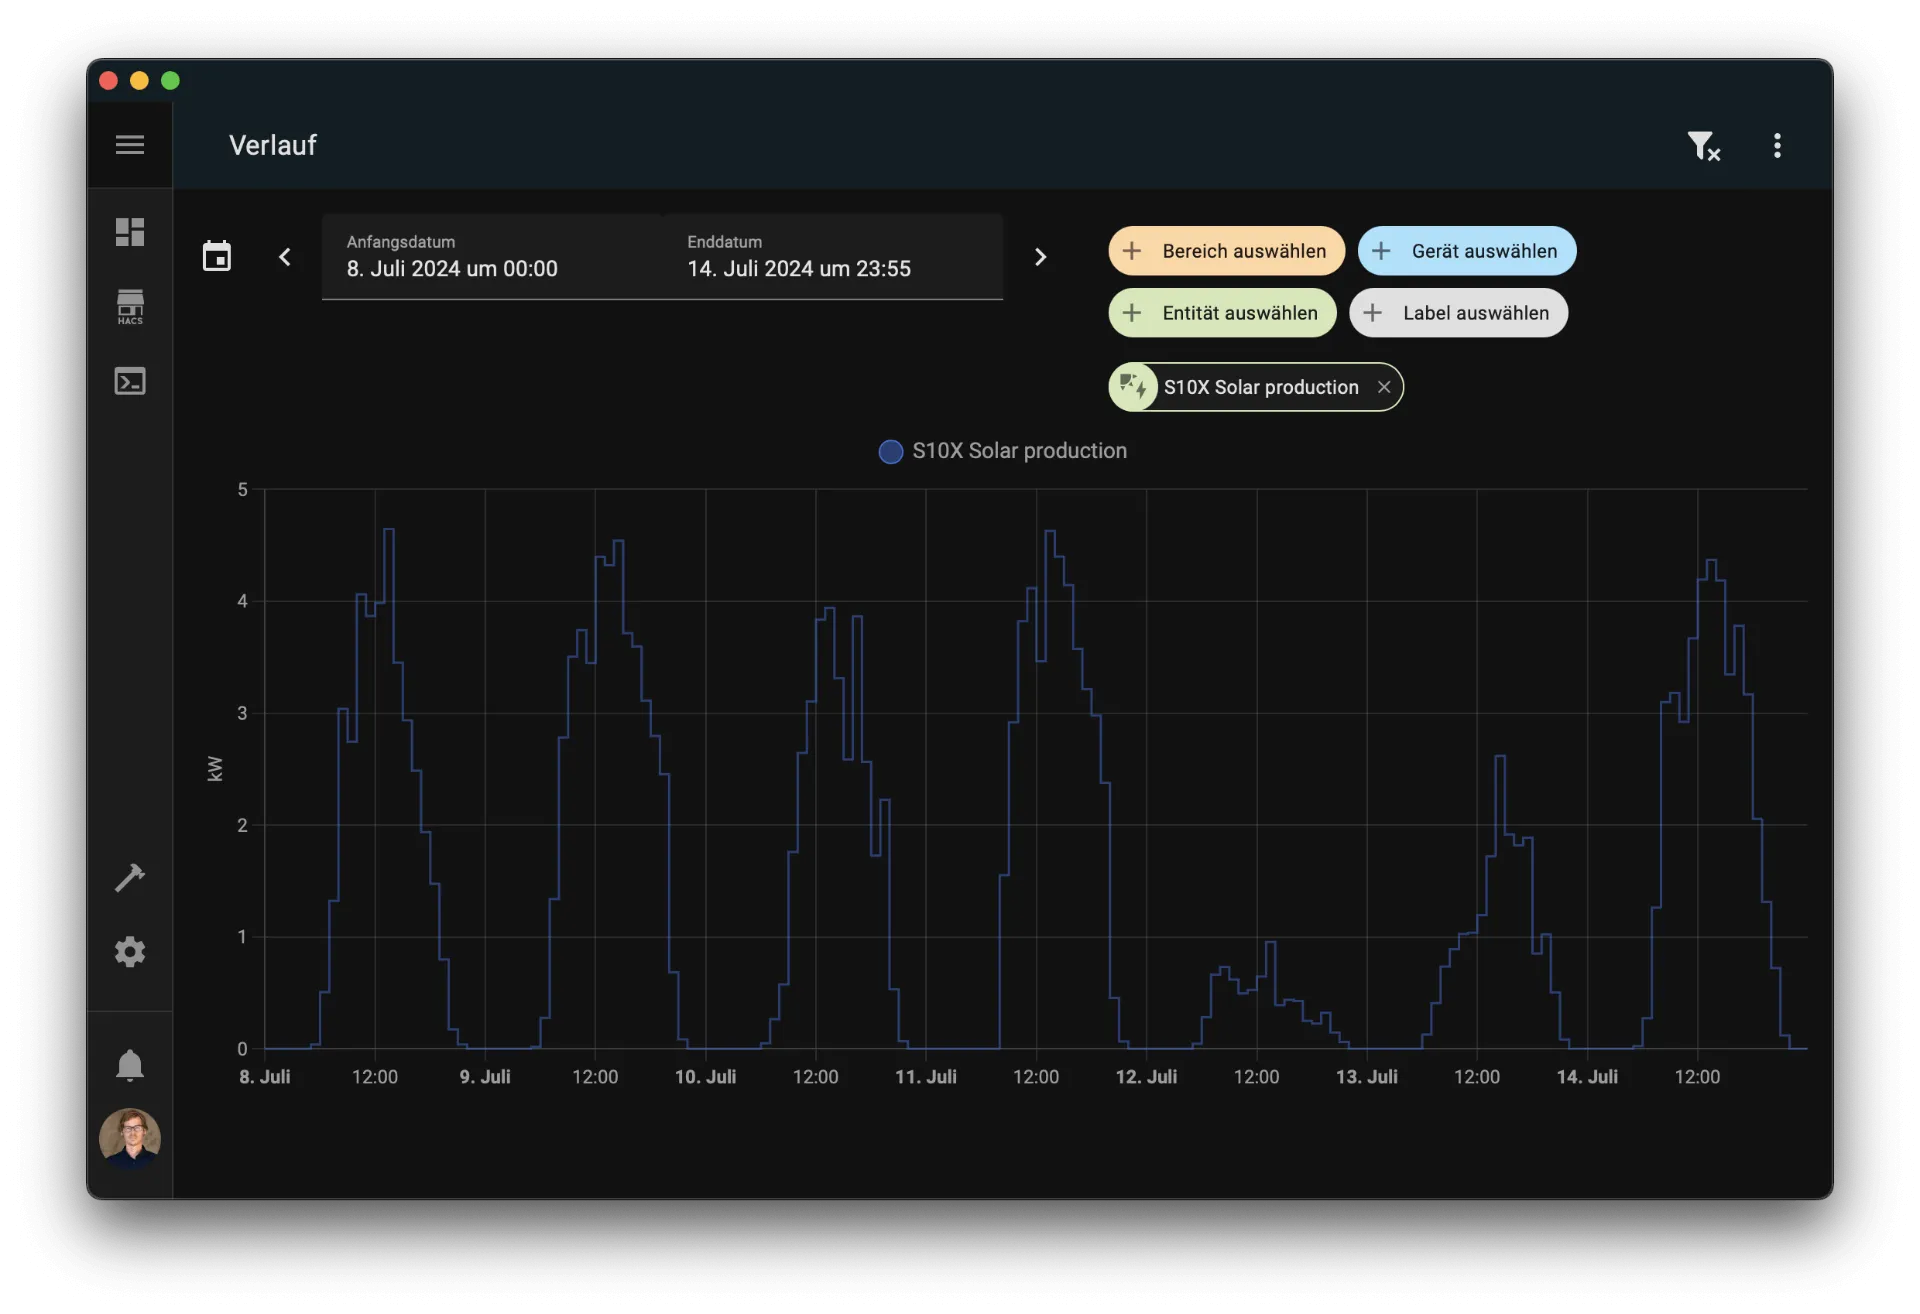Toggle S10X Solar production legend series
Screen dimensions: 1920x1314
tap(1003, 451)
